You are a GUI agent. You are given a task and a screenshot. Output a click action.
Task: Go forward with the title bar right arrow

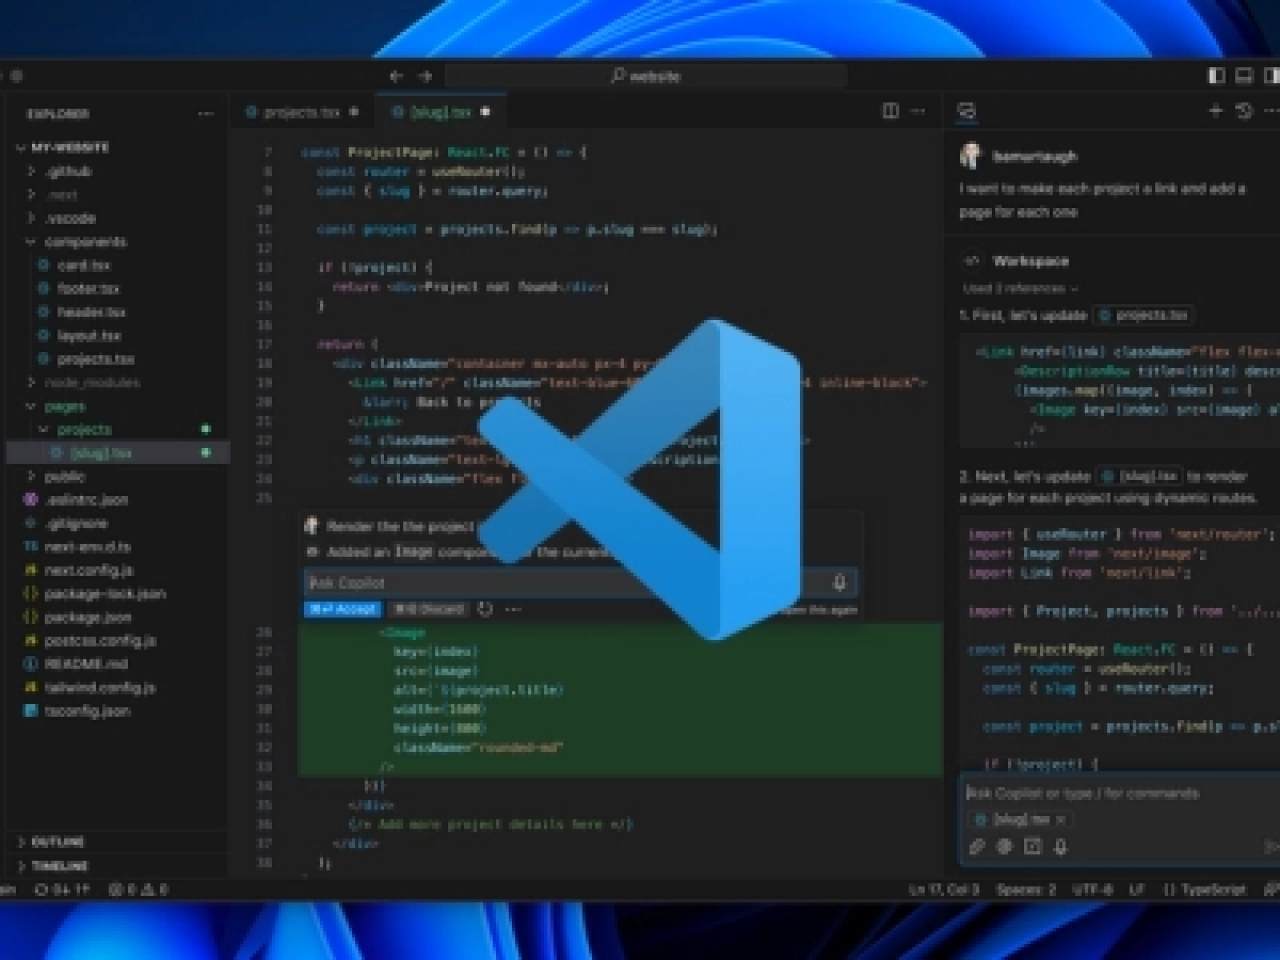pos(425,76)
